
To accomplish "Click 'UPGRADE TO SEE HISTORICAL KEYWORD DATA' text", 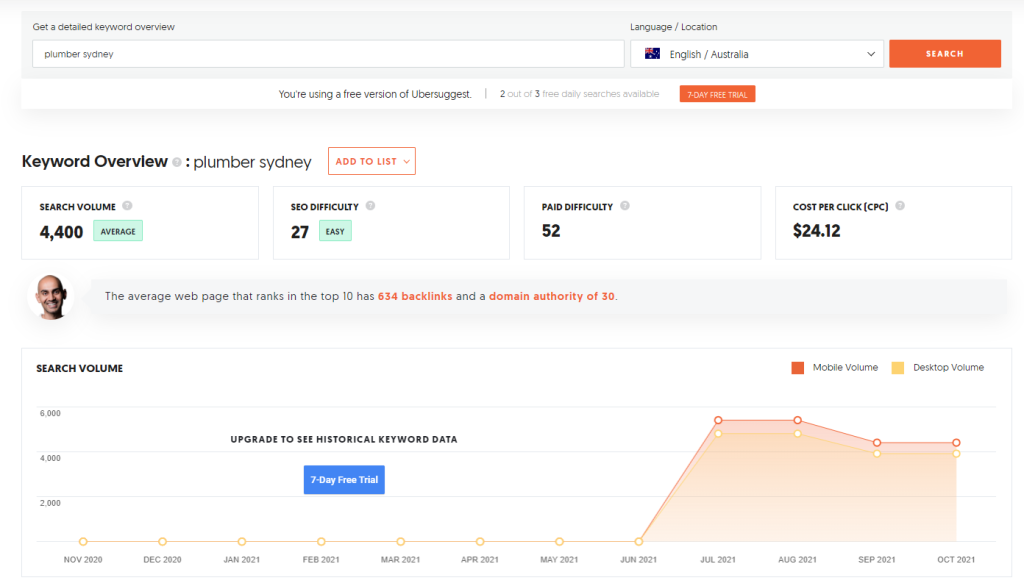I will (344, 440).
